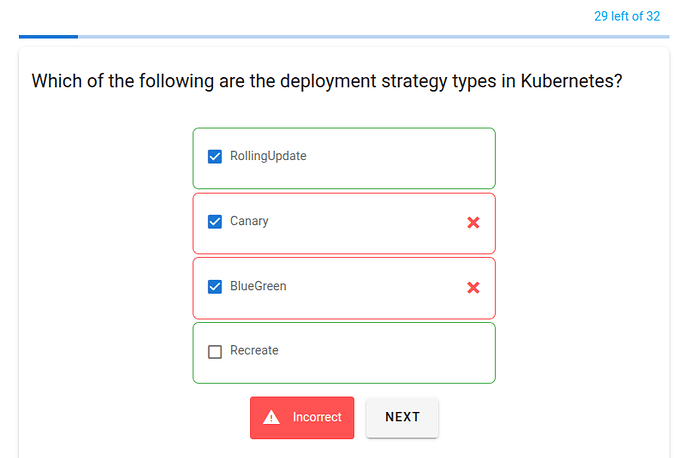
Task: Select the 'Canary' option label text
Action: [x=249, y=221]
